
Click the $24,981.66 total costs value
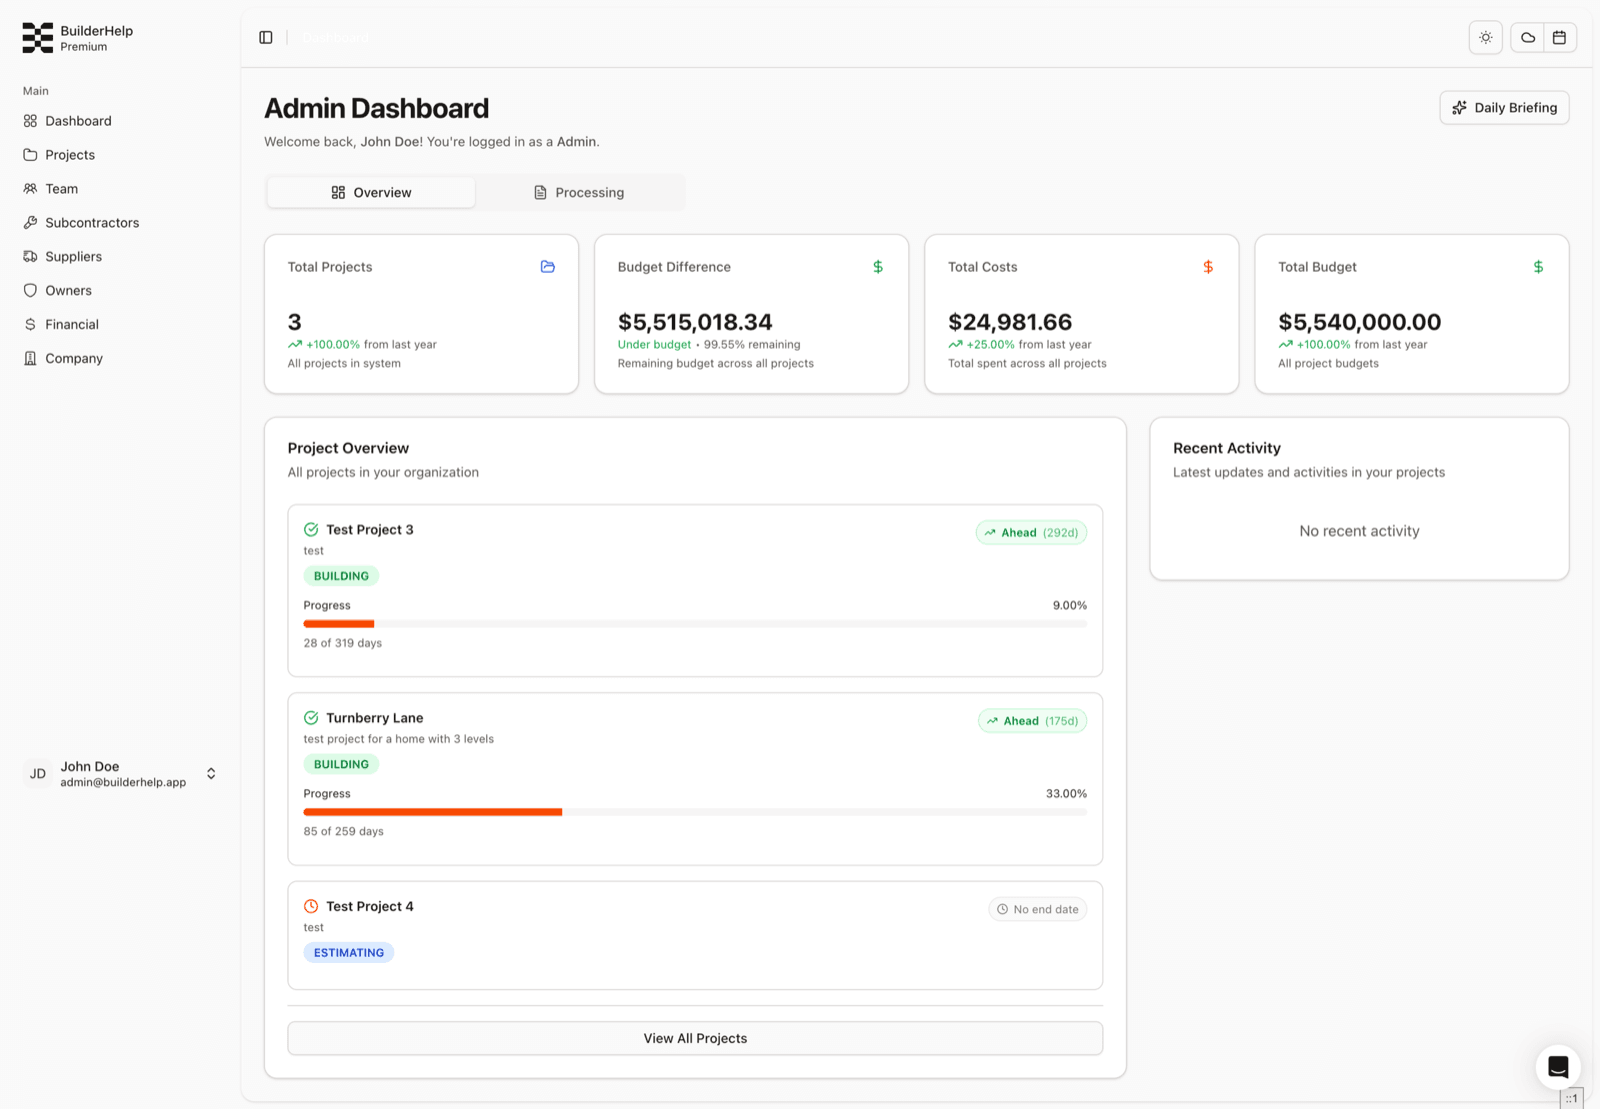click(x=1010, y=322)
